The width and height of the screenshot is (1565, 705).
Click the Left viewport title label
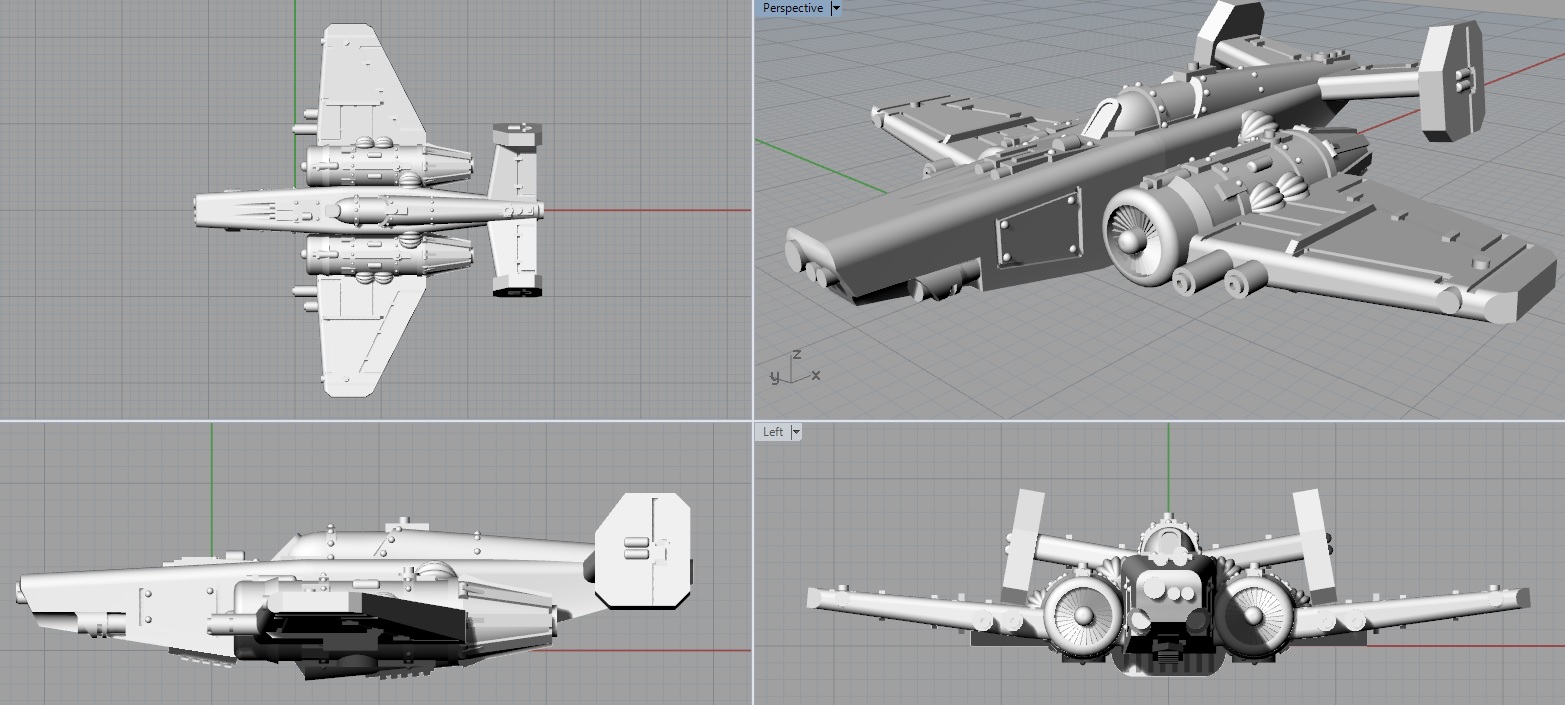point(773,432)
